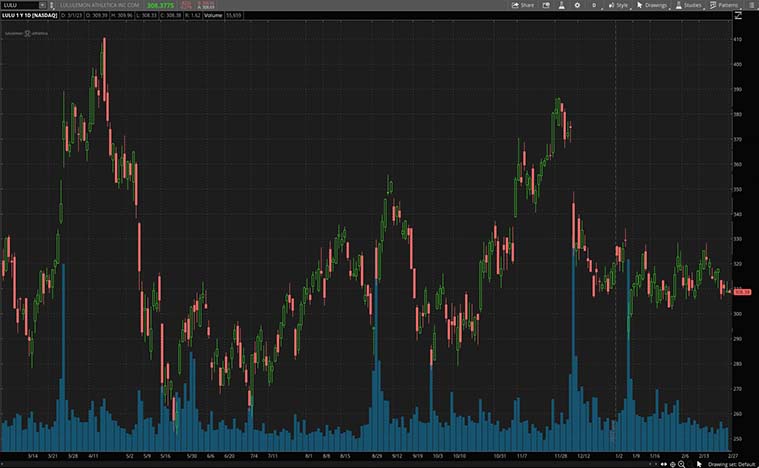The image size is (759, 468).
Task: Click the Volume label in chart header
Action: (x=213, y=15)
